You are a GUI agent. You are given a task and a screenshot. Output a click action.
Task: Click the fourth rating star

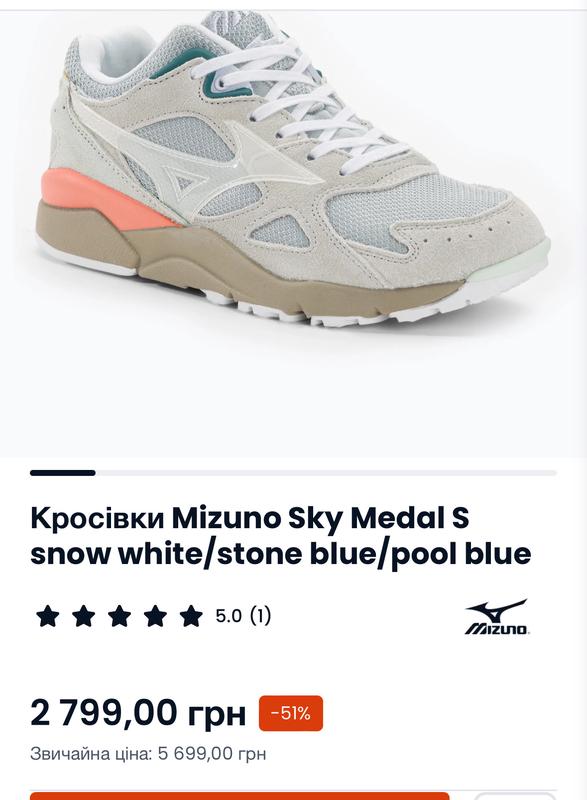tap(155, 616)
